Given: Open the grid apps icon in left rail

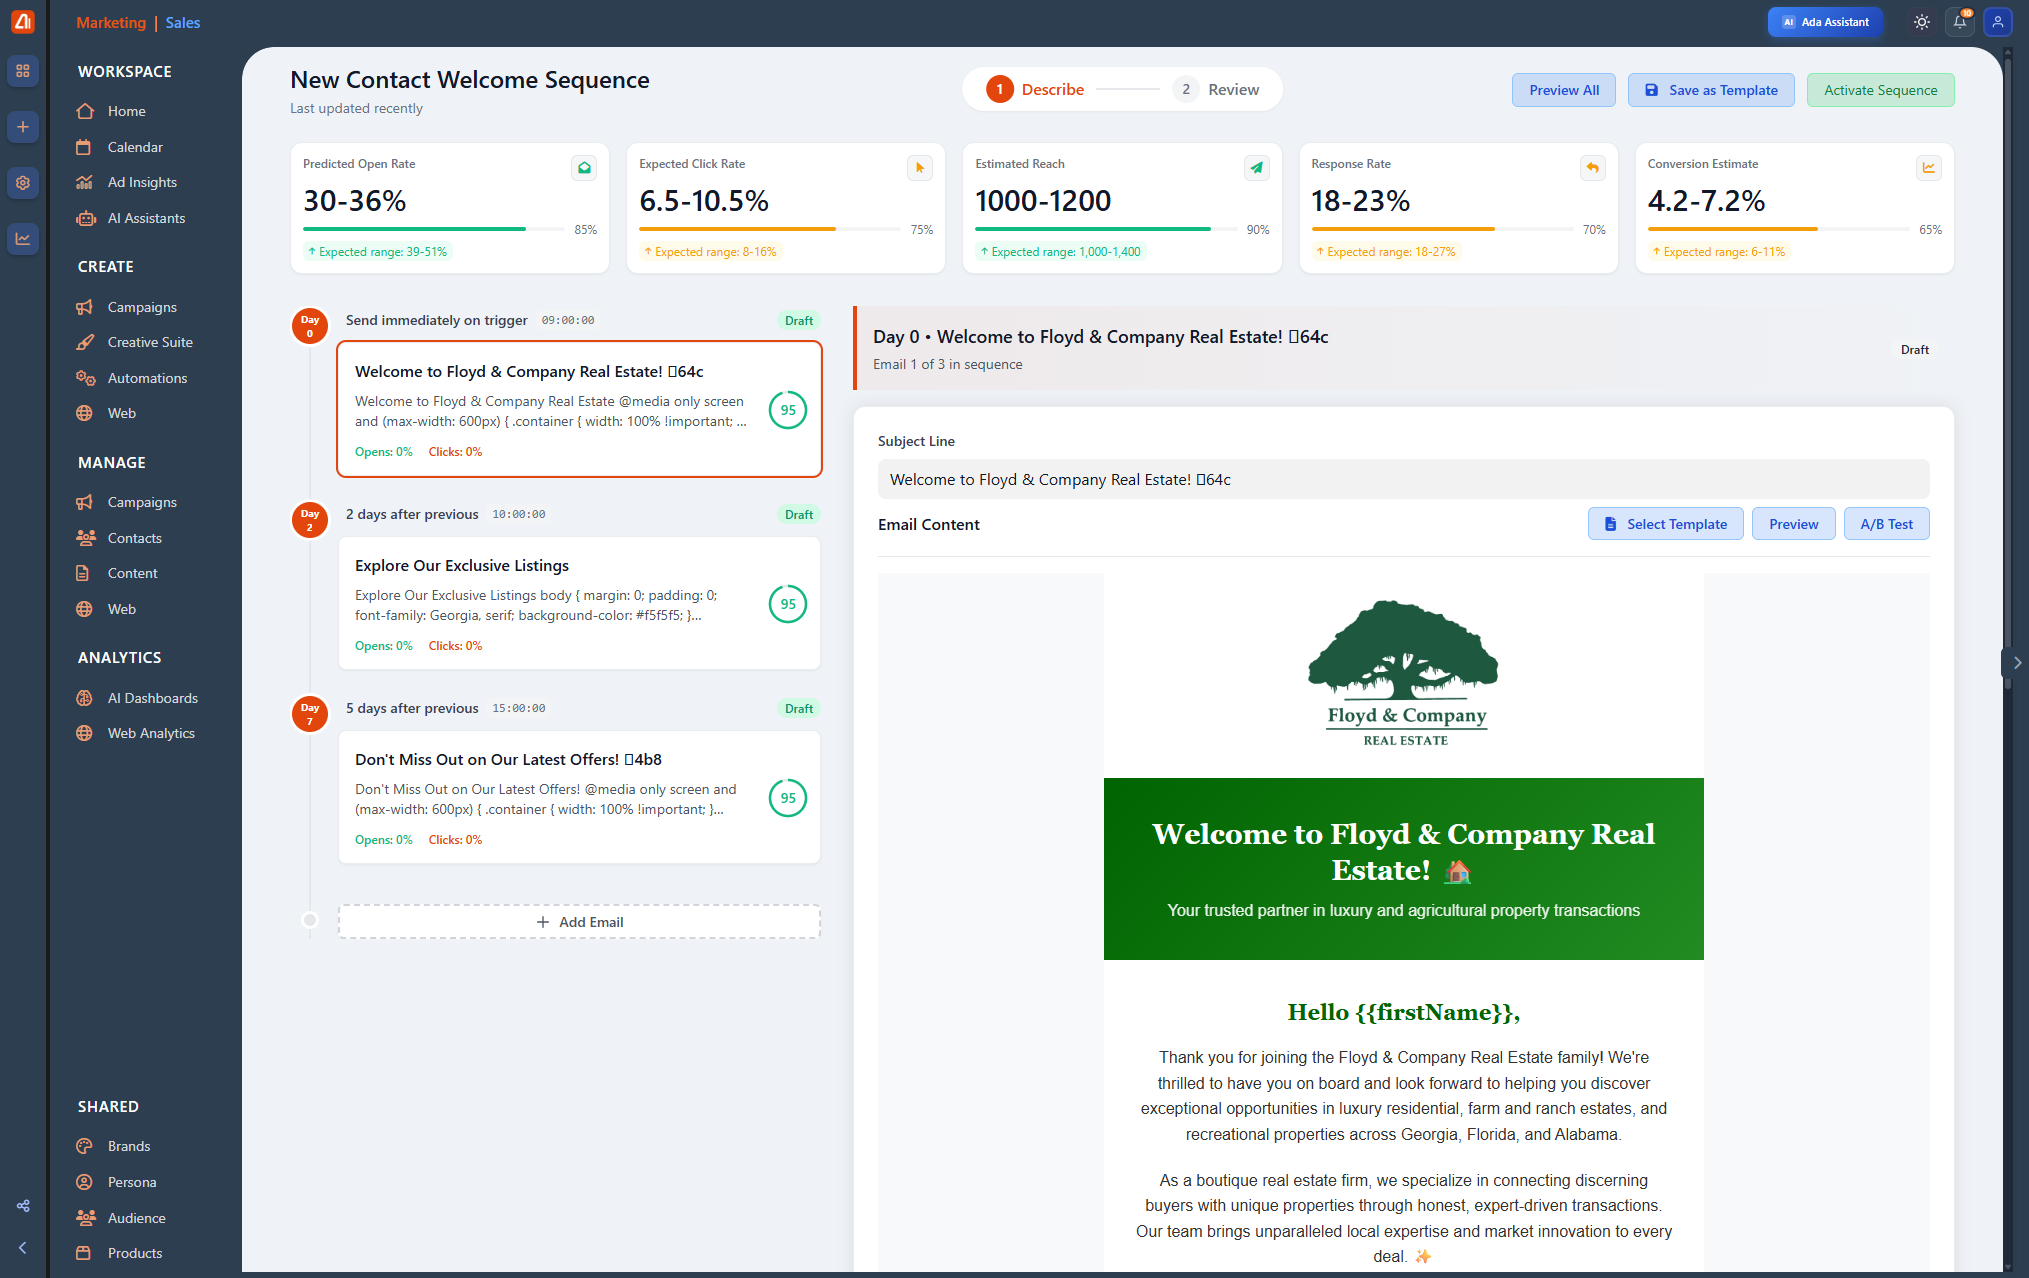Looking at the screenshot, I should 22,71.
